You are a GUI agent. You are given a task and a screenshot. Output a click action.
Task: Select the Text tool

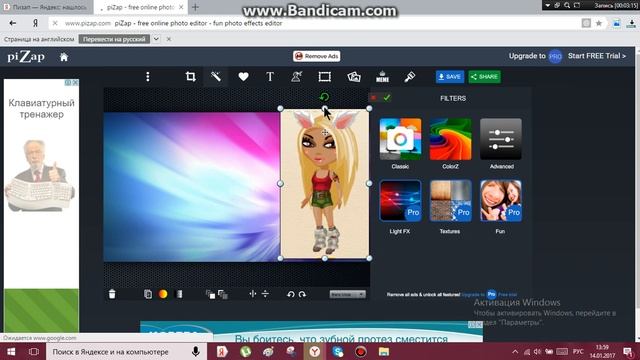pyautogui.click(x=270, y=77)
